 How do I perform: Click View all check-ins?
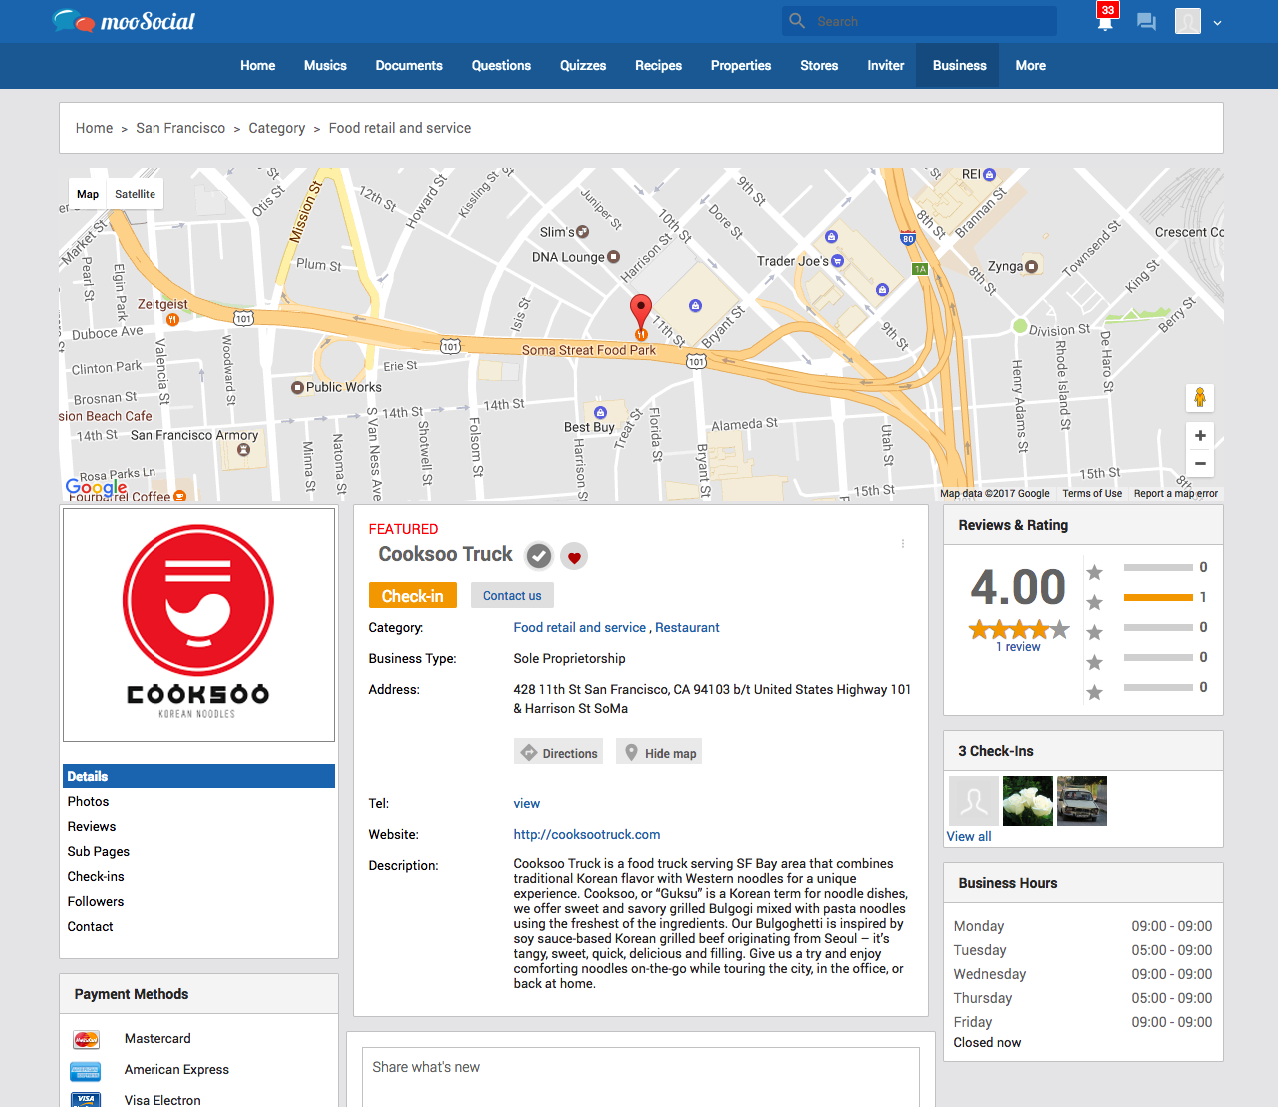[x=969, y=836]
